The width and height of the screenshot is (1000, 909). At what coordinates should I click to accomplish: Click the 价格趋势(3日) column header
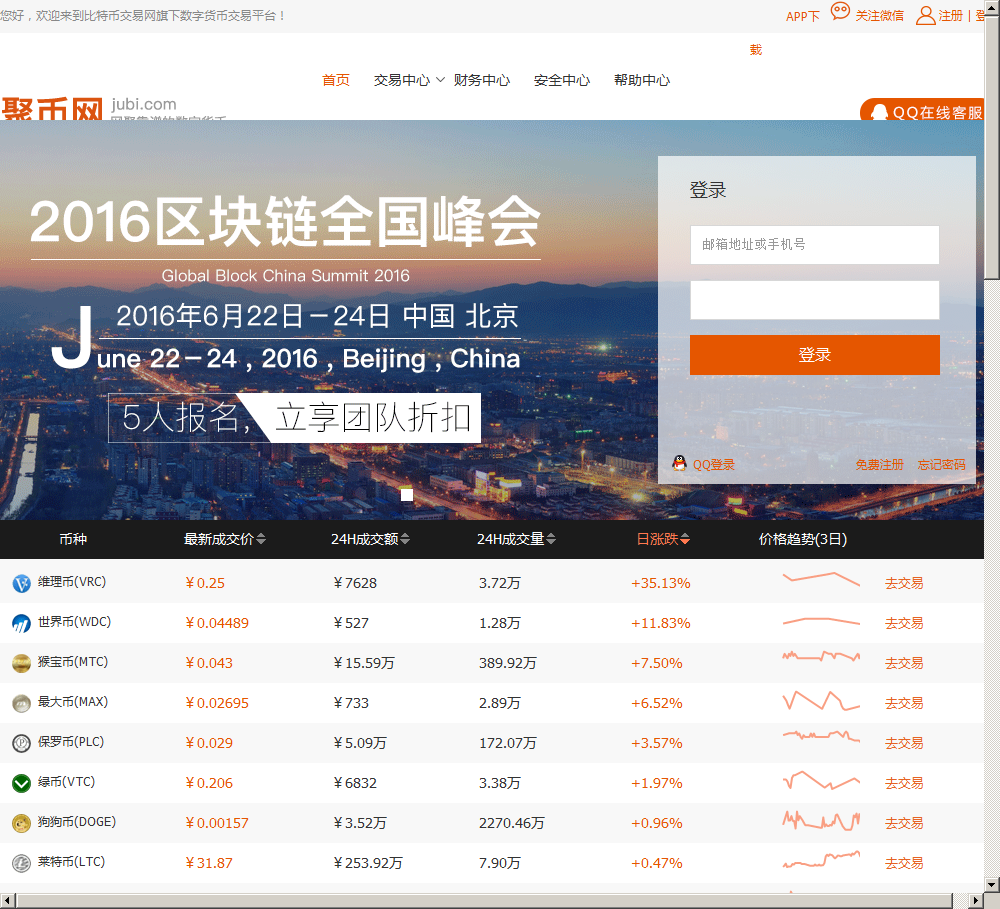tap(803, 540)
